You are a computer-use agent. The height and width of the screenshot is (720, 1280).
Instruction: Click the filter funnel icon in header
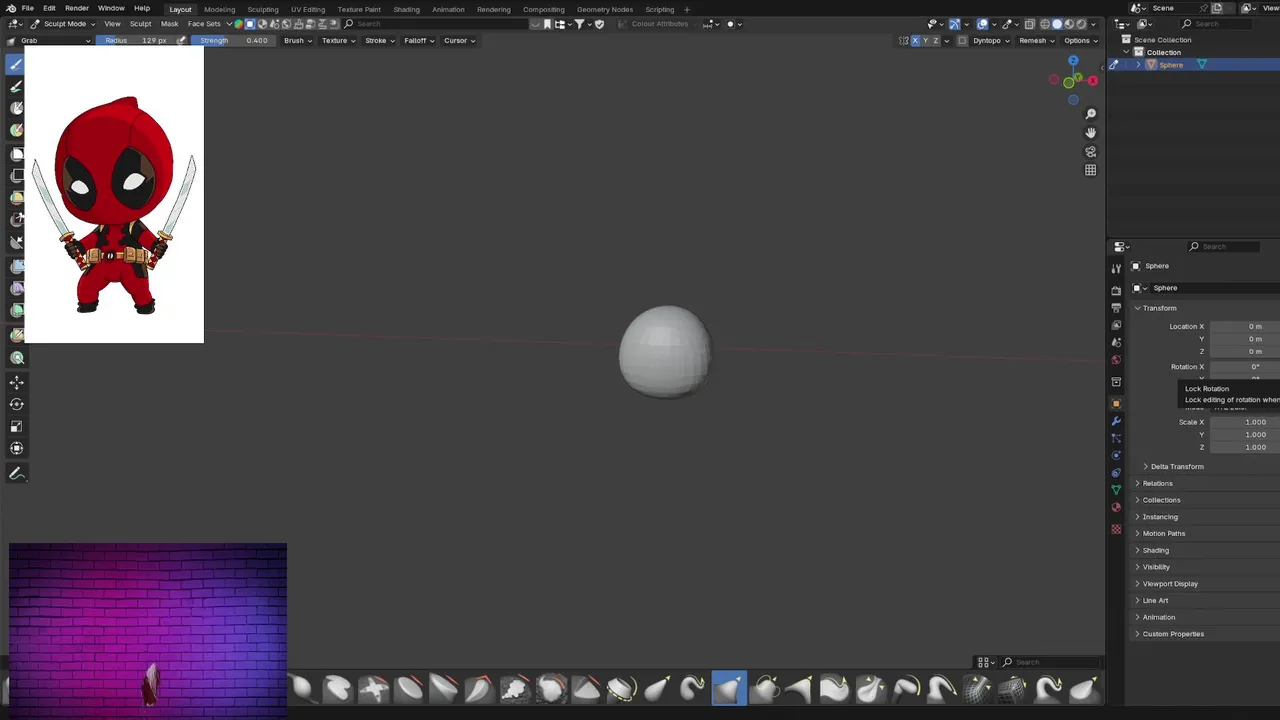point(580,24)
